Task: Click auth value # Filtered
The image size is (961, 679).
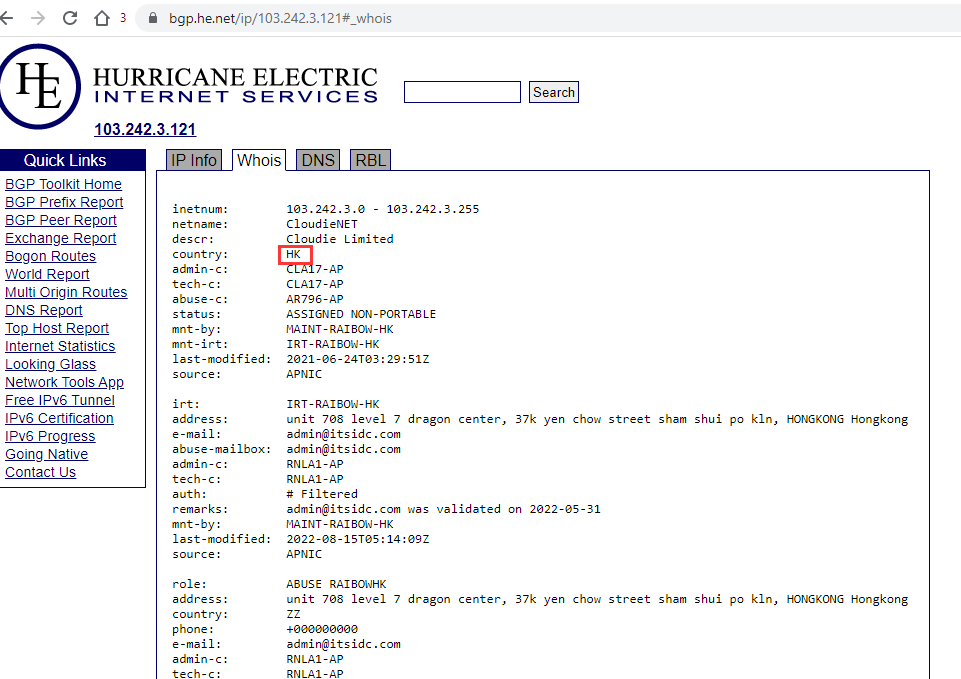Action: pyautogui.click(x=322, y=494)
